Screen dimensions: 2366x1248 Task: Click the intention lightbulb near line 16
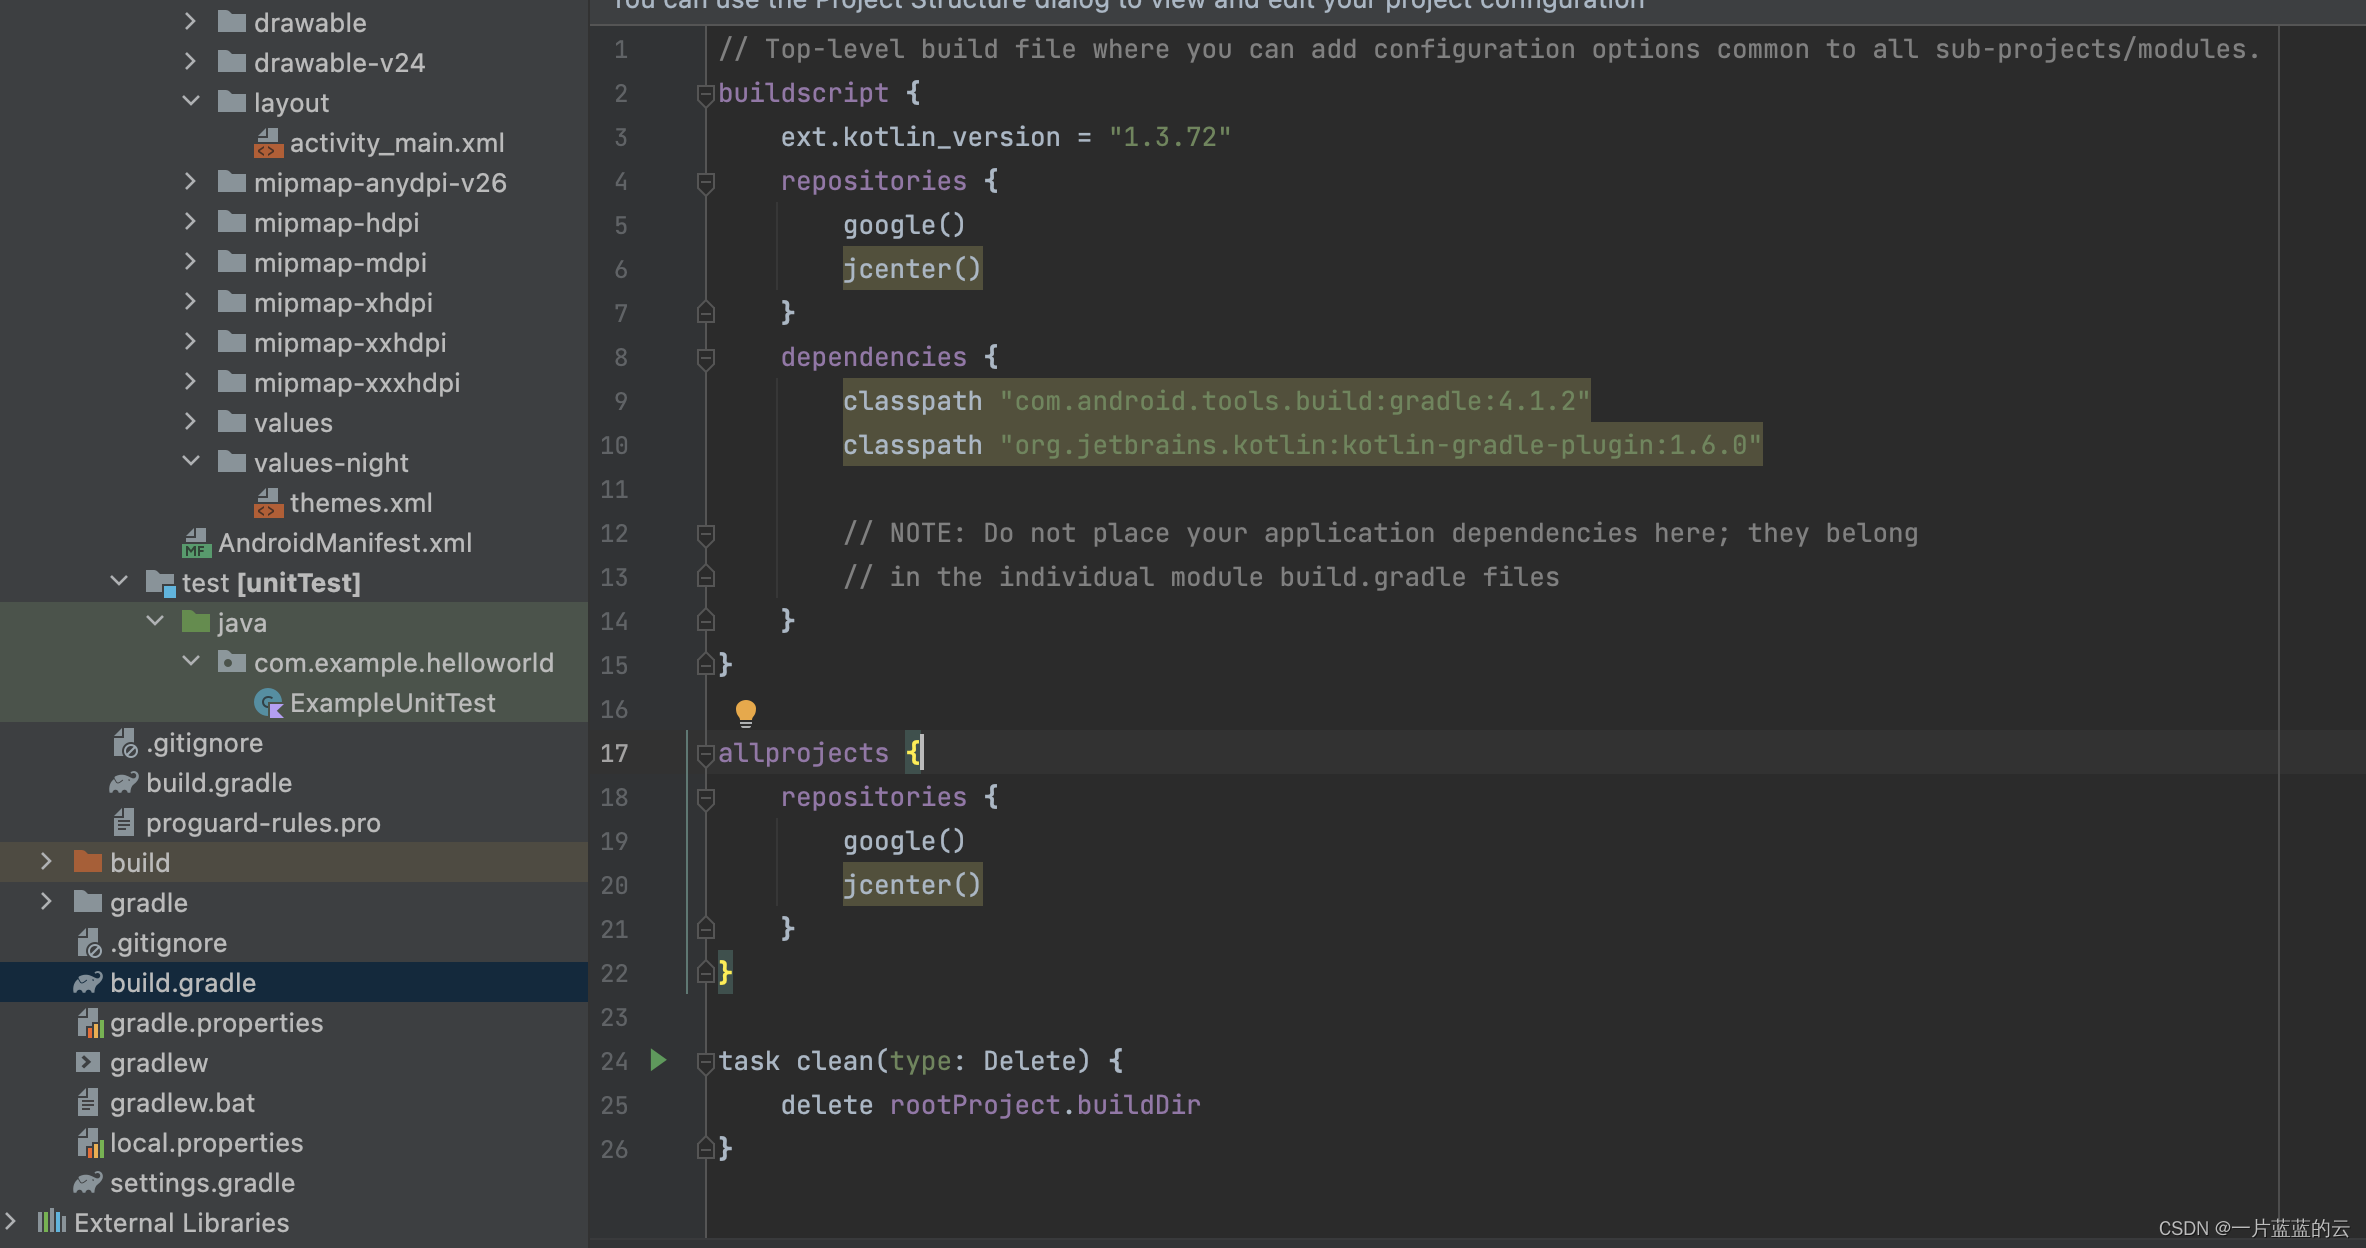[x=746, y=712]
